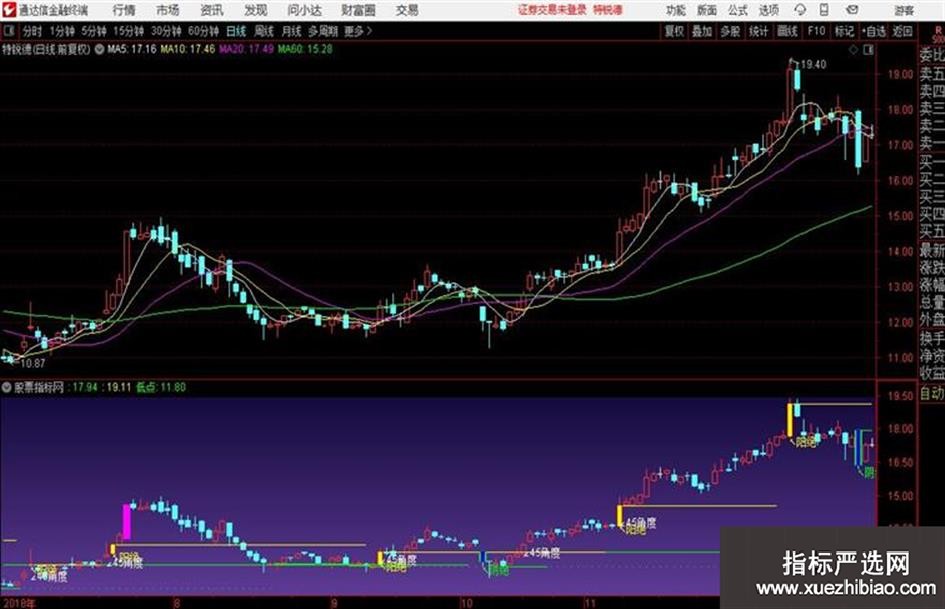Click the MA10 value label
945x609 pixels.
187,49
